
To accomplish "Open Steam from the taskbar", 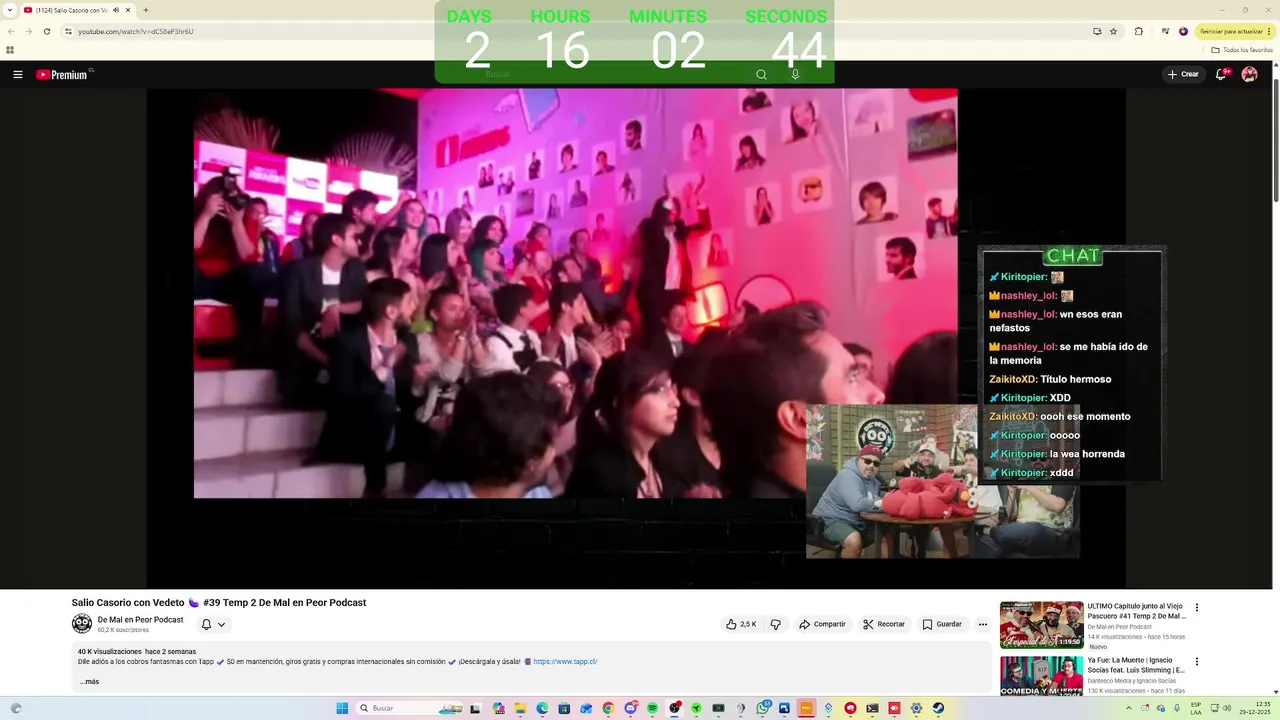I will coord(938,708).
